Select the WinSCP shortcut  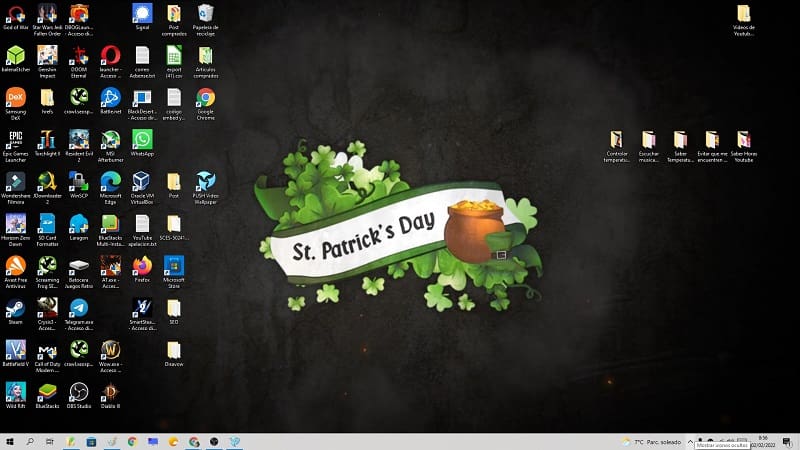(79, 186)
